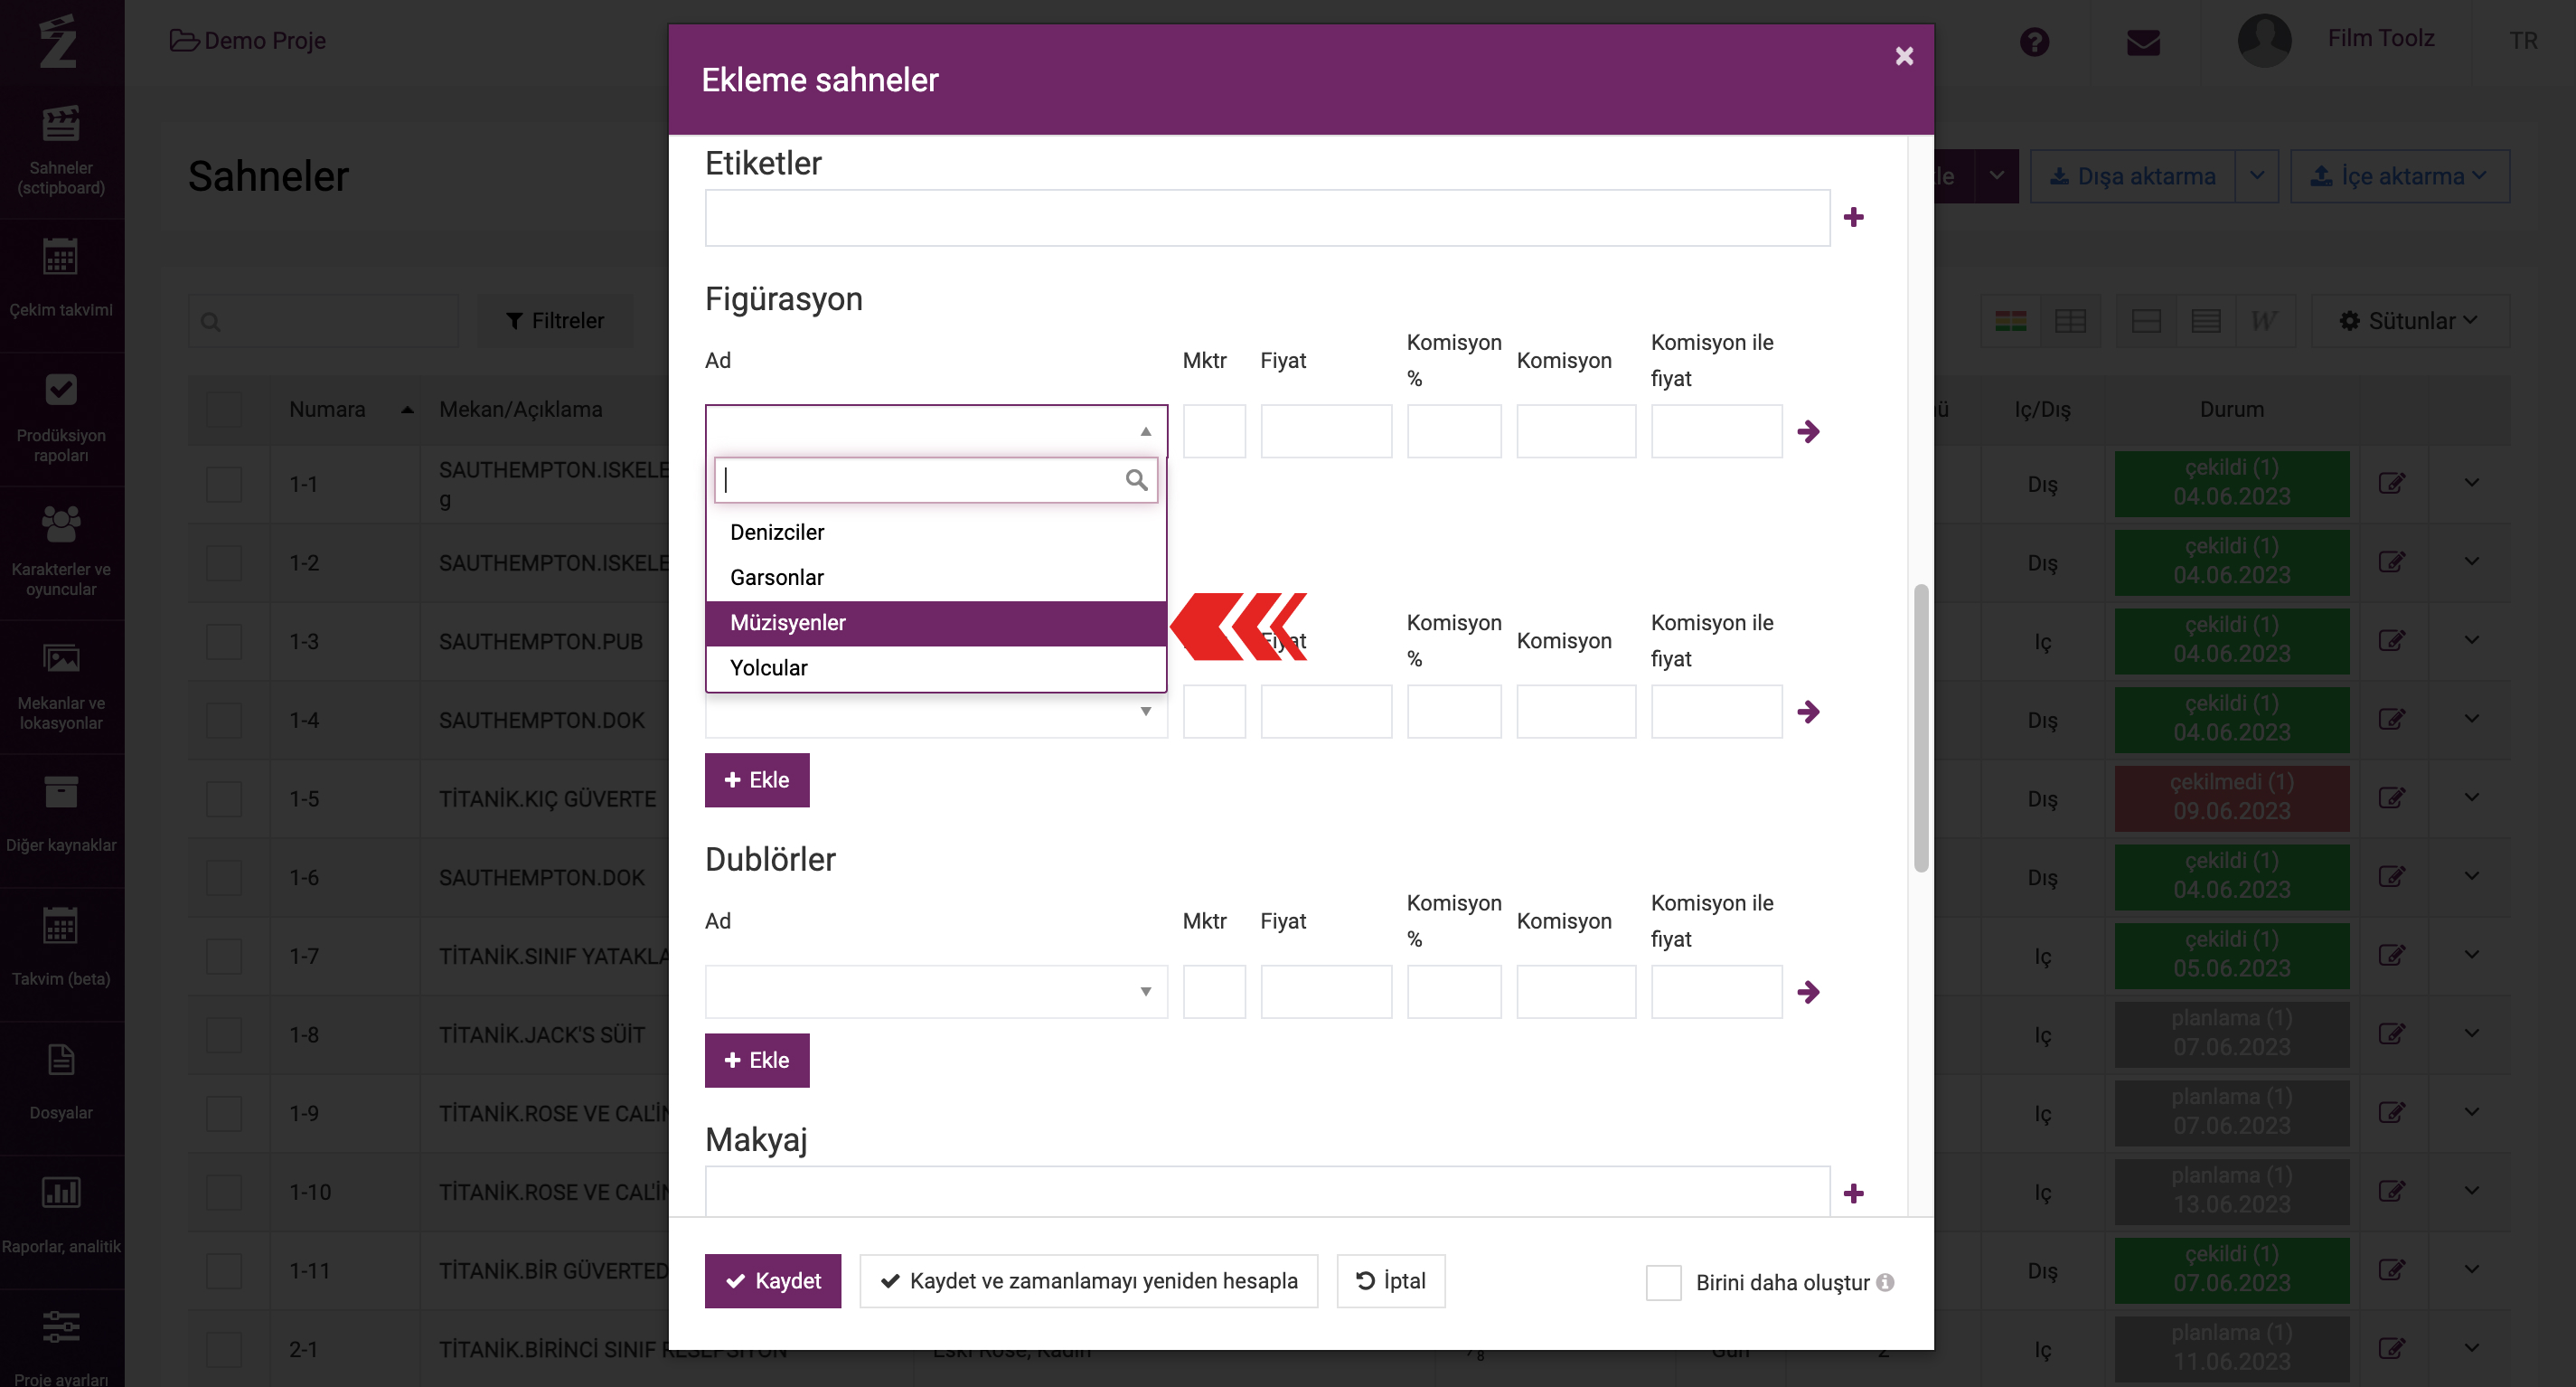Image resolution: width=2576 pixels, height=1387 pixels.
Task: Switch to colored strip view icon
Action: (2010, 321)
